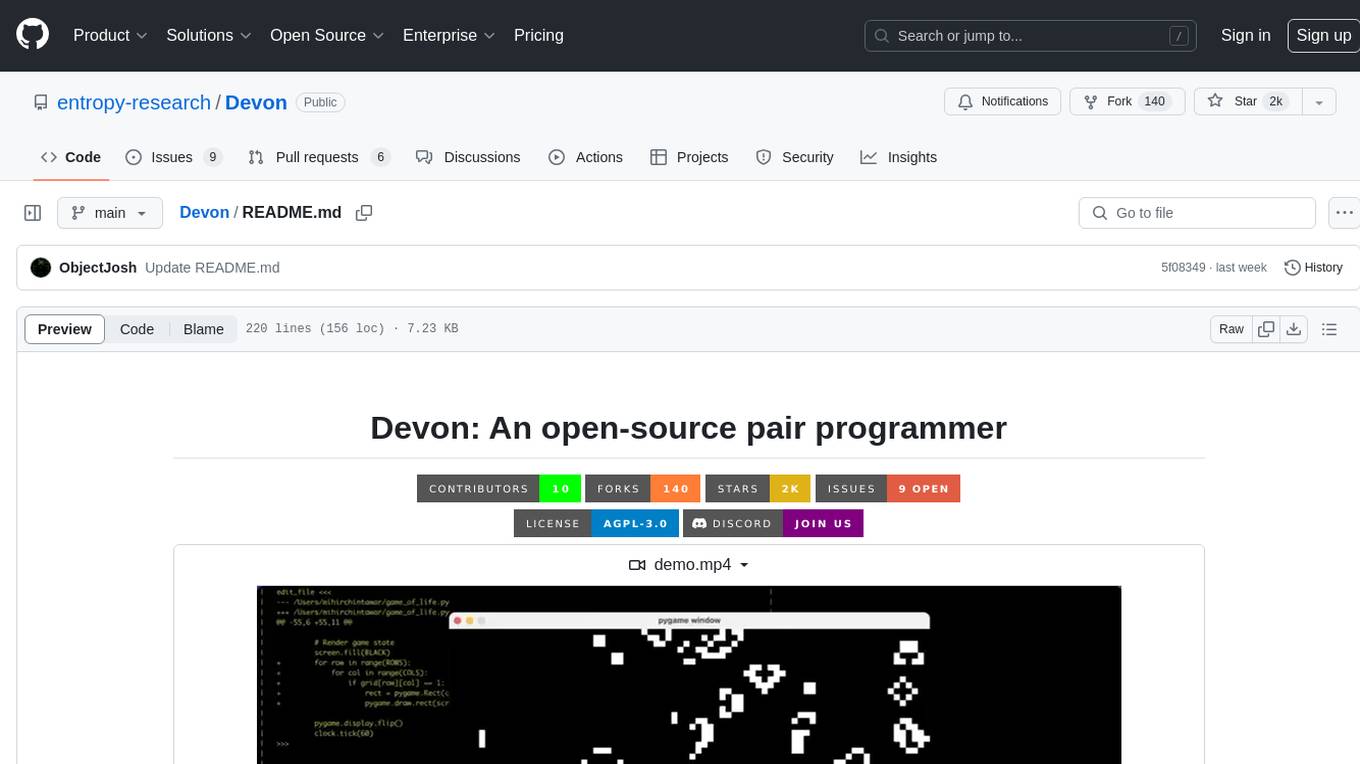1360x764 pixels.
Task: Switch to the Pull requests tab
Action: [319, 157]
